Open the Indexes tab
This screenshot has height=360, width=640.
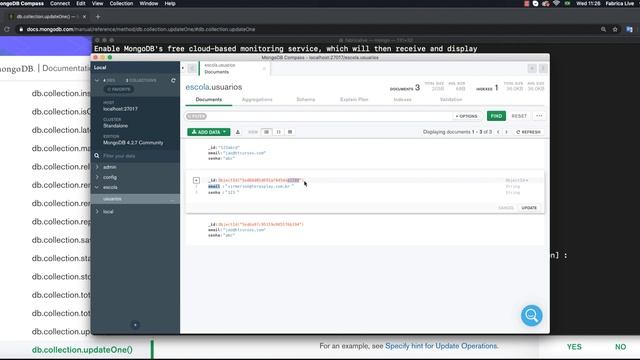click(402, 100)
